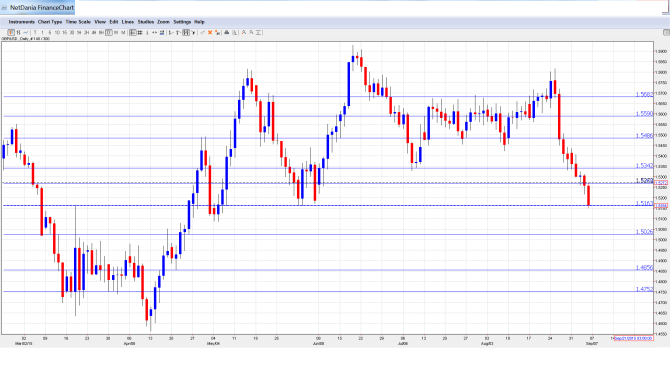The width and height of the screenshot is (670, 377).
Task: Switch to 1H time scale
Action: (x=79, y=32)
